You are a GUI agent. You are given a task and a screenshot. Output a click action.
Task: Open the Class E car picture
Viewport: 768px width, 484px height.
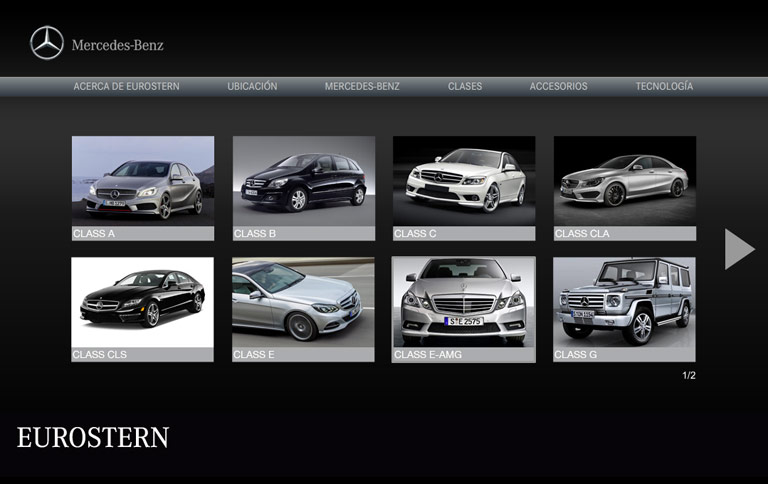click(x=304, y=302)
